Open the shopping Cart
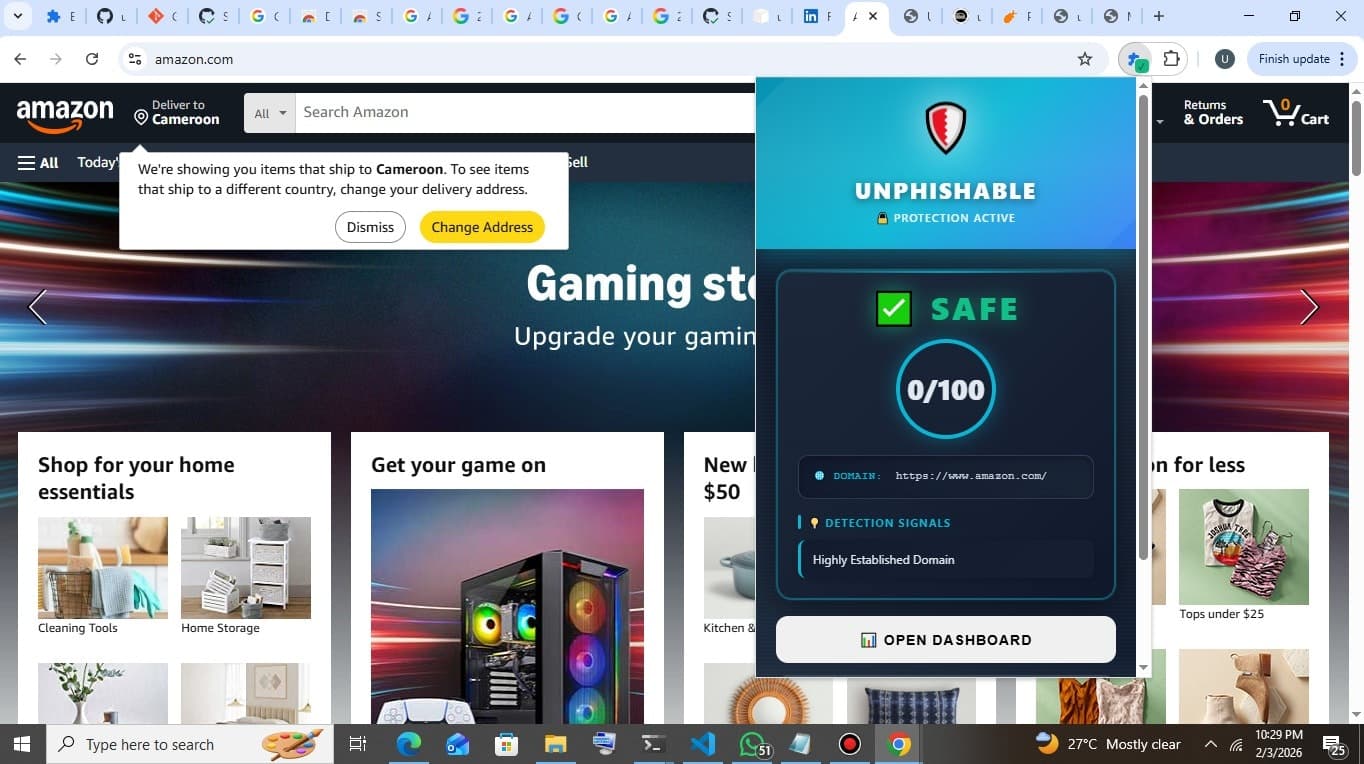Viewport: 1364px width, 764px height. (1295, 112)
